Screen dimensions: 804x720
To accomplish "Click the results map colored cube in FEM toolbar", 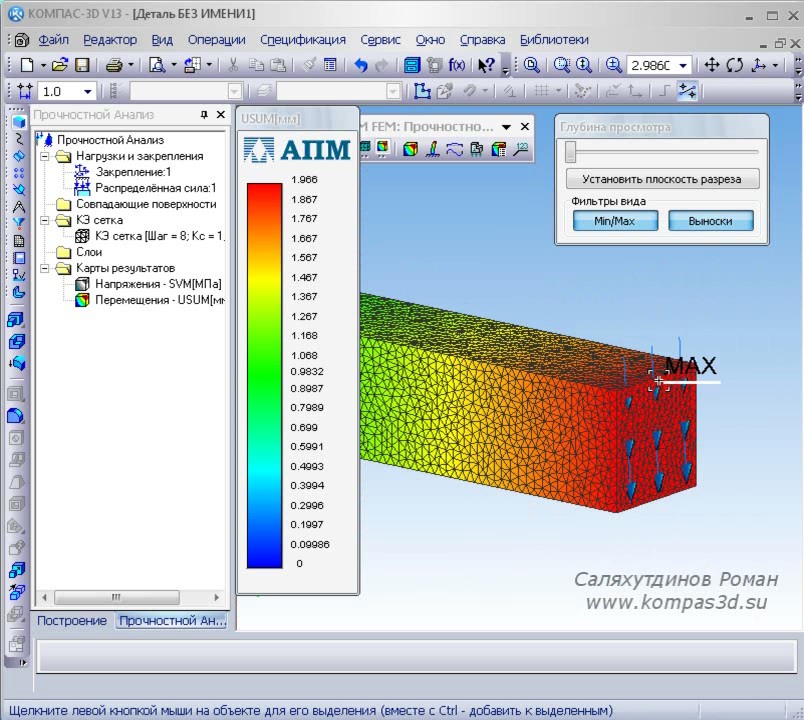I will pos(410,149).
